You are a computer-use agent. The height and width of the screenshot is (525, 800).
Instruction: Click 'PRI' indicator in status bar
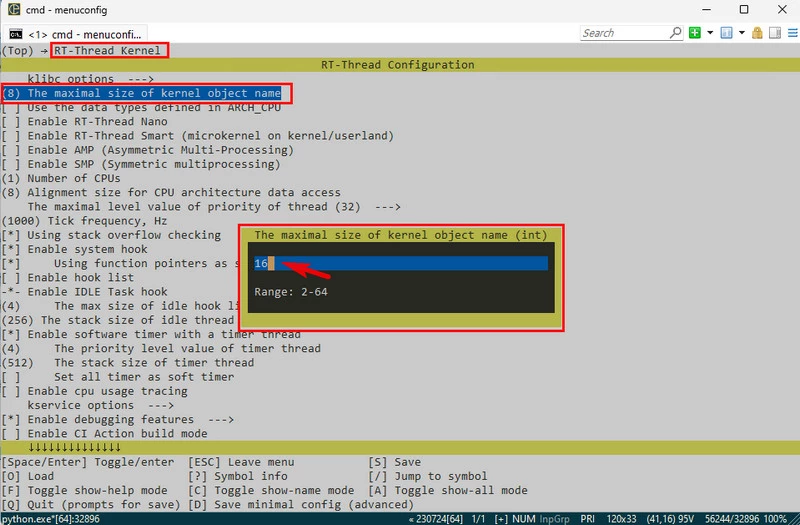click(x=588, y=519)
